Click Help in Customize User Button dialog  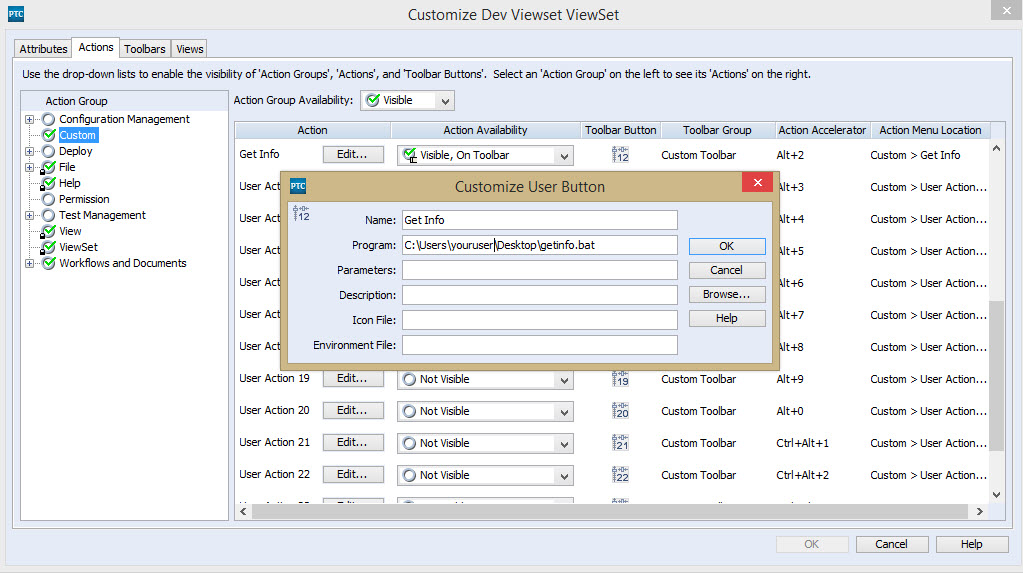727,318
